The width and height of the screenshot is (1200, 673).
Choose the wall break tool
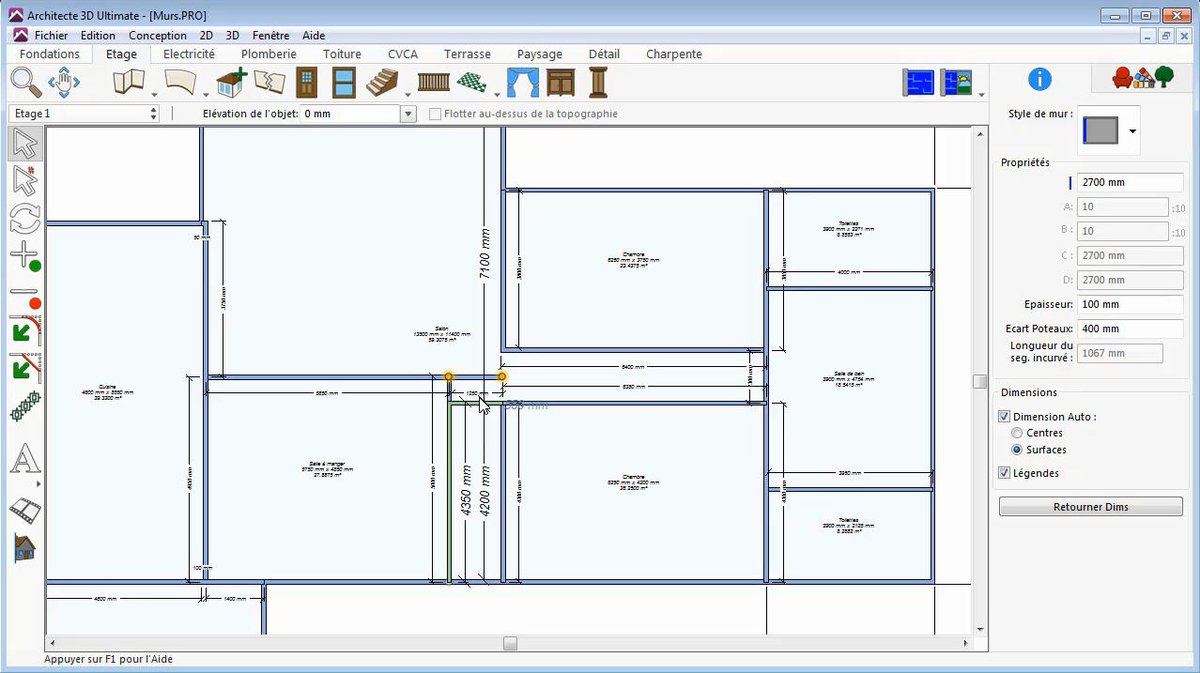[269, 82]
